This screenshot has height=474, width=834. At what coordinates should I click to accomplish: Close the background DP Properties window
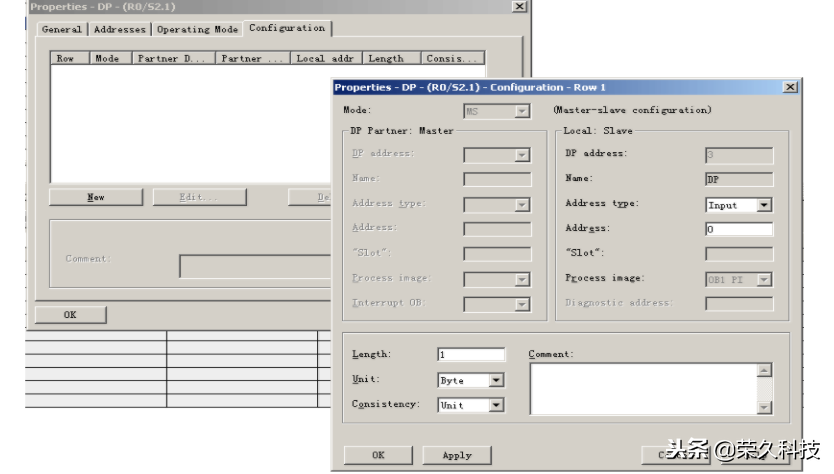(x=519, y=7)
